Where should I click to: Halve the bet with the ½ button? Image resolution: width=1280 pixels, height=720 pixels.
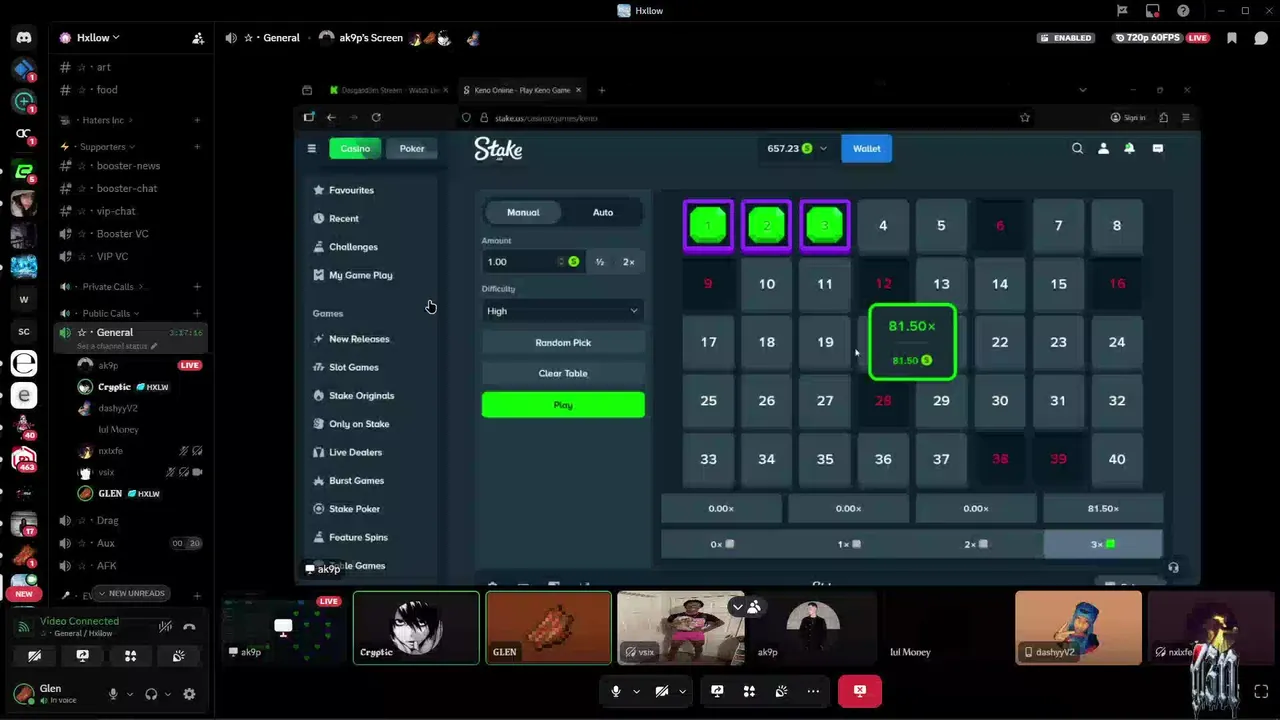click(600, 262)
